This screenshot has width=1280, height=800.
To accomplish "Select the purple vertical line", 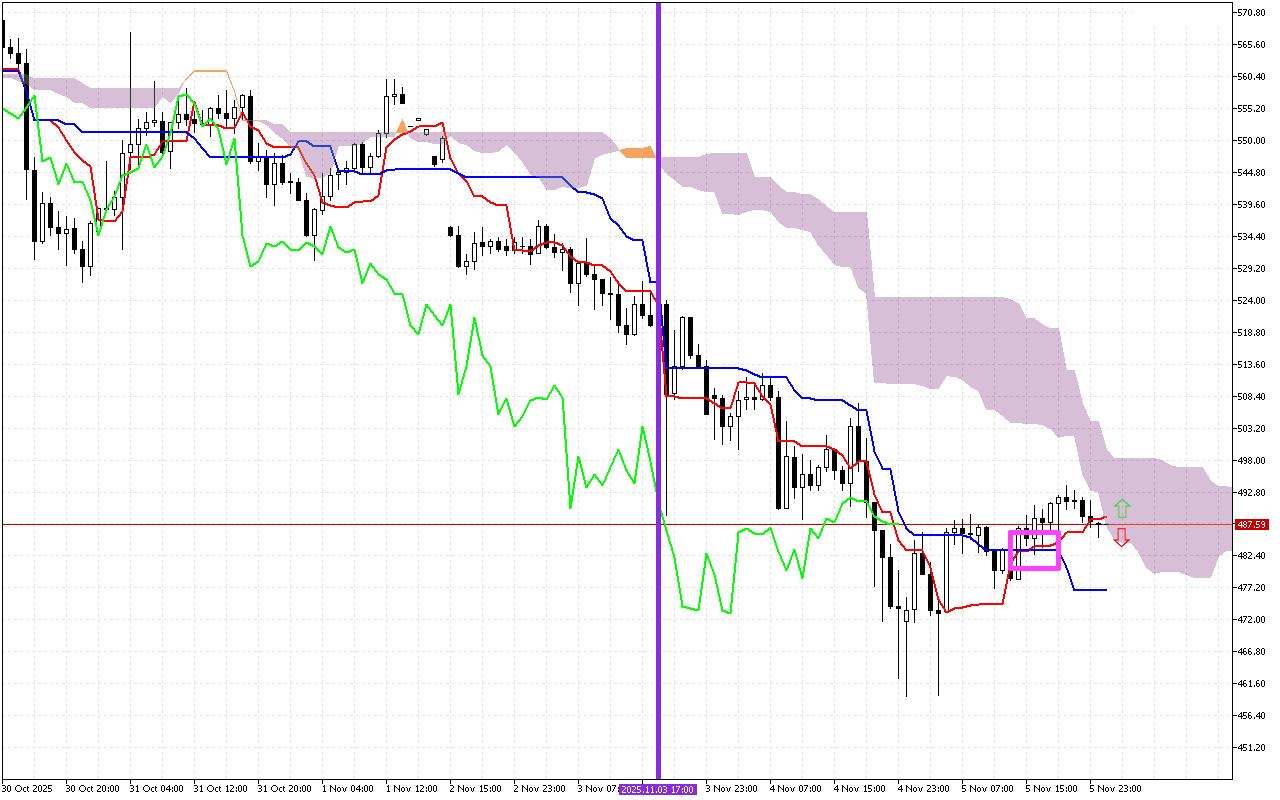I will tap(658, 300).
